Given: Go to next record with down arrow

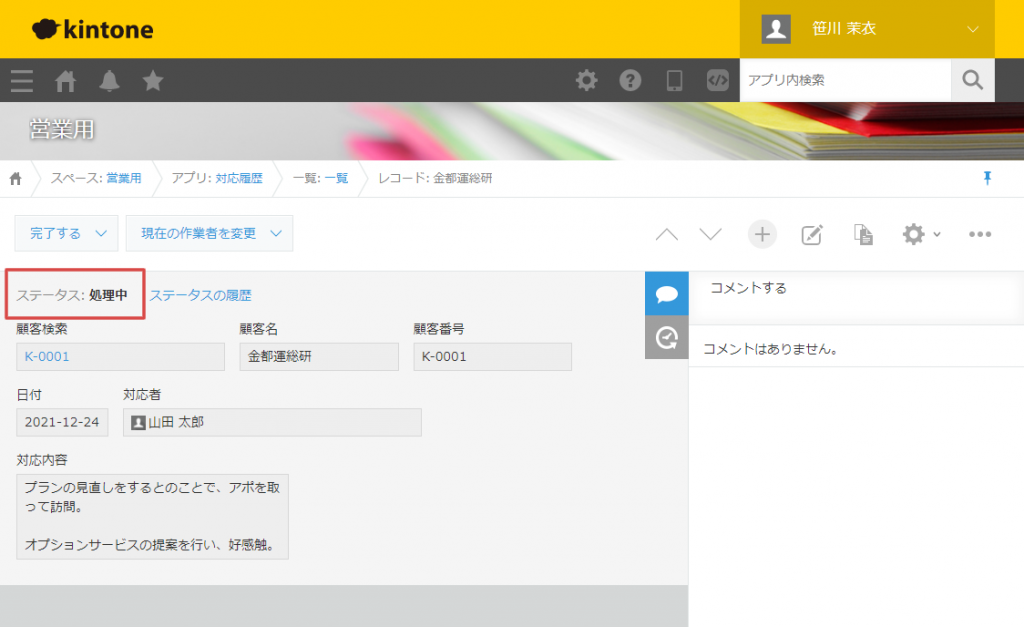Looking at the screenshot, I should (x=711, y=234).
